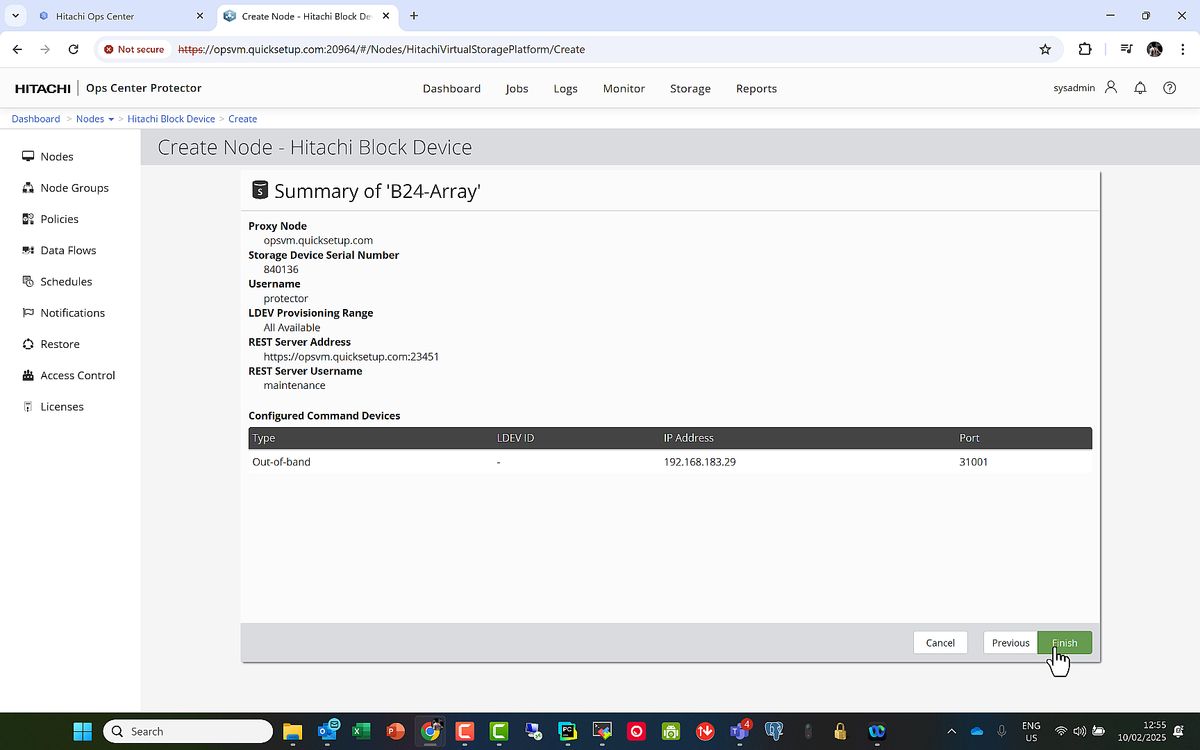Click the Windows taskbar Search box
Image resolution: width=1200 pixels, height=750 pixels.
pos(188,731)
